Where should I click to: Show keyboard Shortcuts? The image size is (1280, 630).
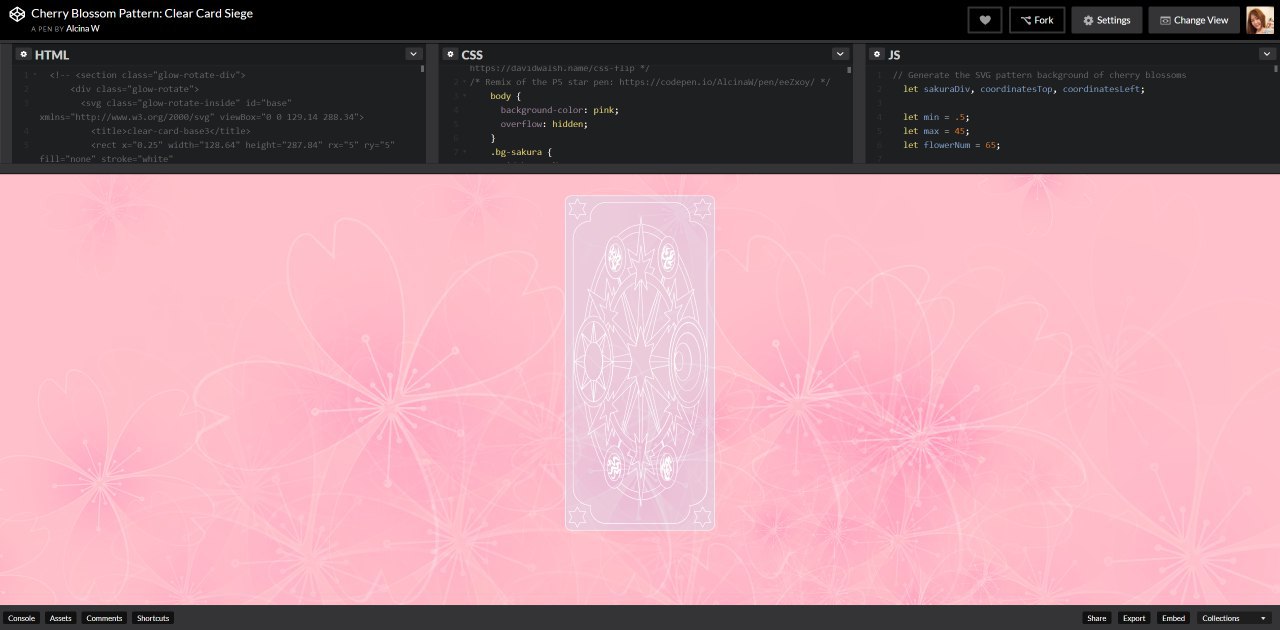[153, 618]
